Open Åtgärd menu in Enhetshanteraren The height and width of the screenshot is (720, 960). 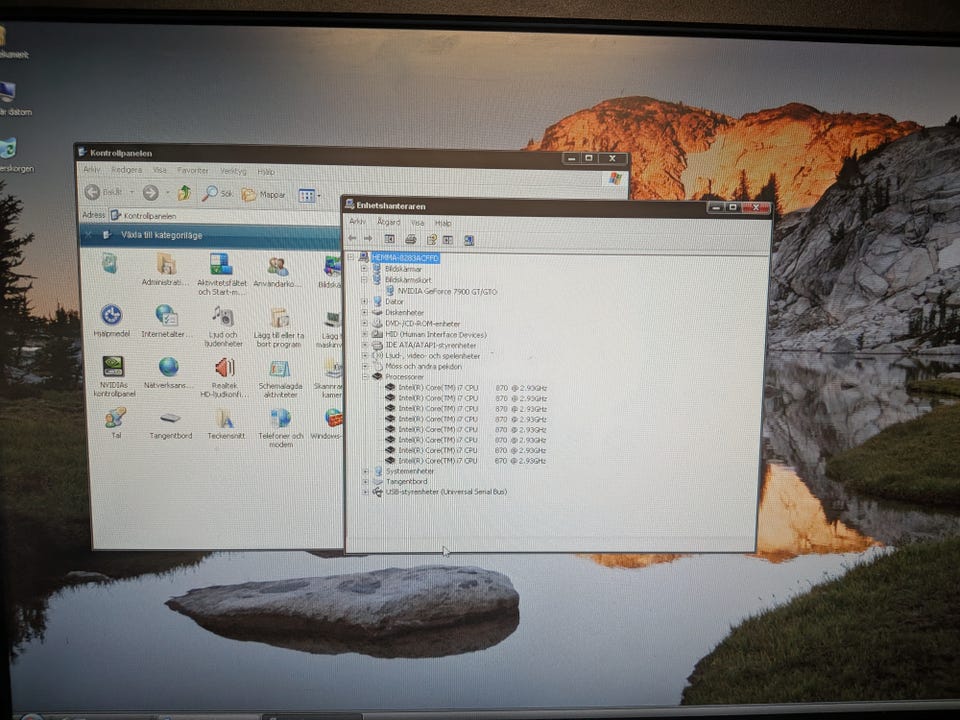[x=389, y=222]
